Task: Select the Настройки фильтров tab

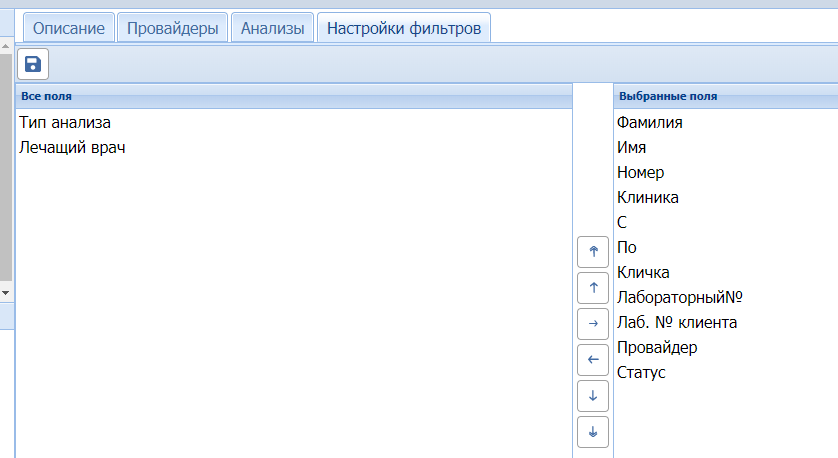Action: pyautogui.click(x=404, y=28)
